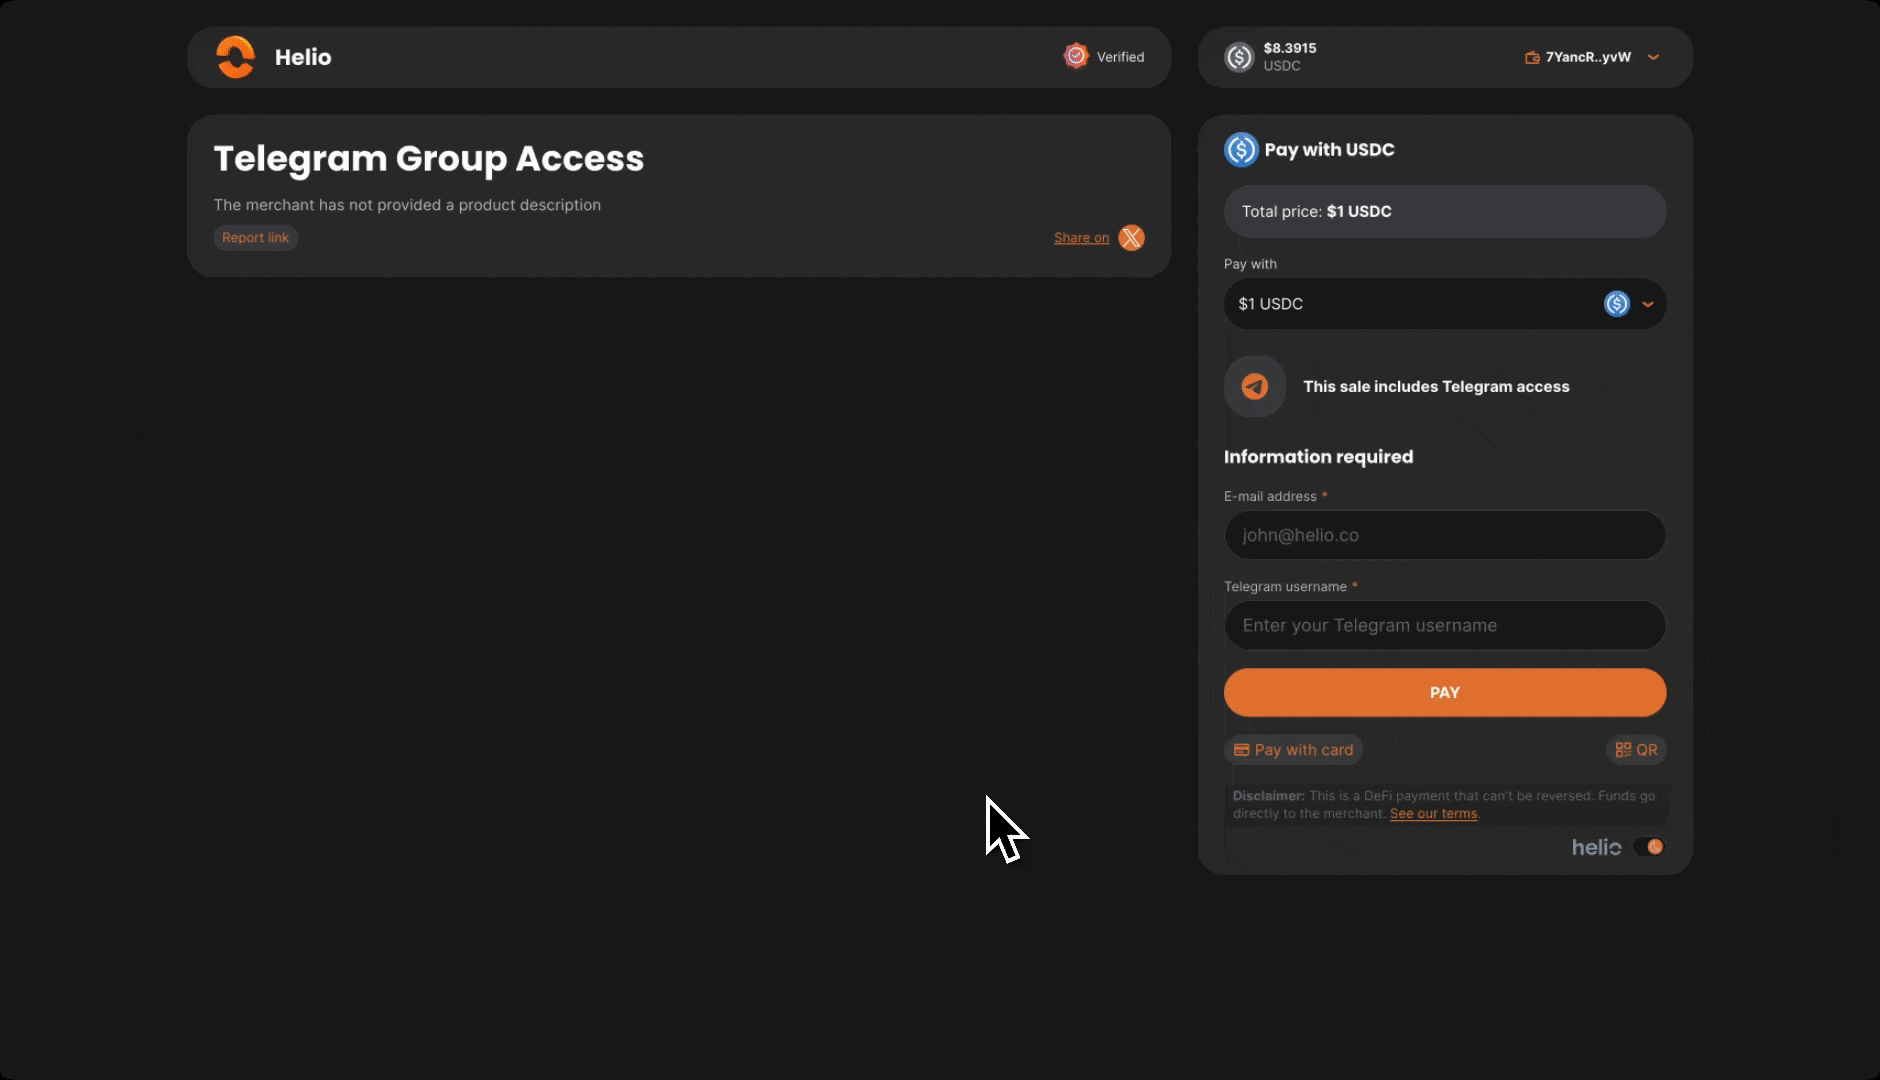The image size is (1880, 1080).
Task: Click the wallet icon beside 7YancR..yvW
Action: tap(1532, 57)
